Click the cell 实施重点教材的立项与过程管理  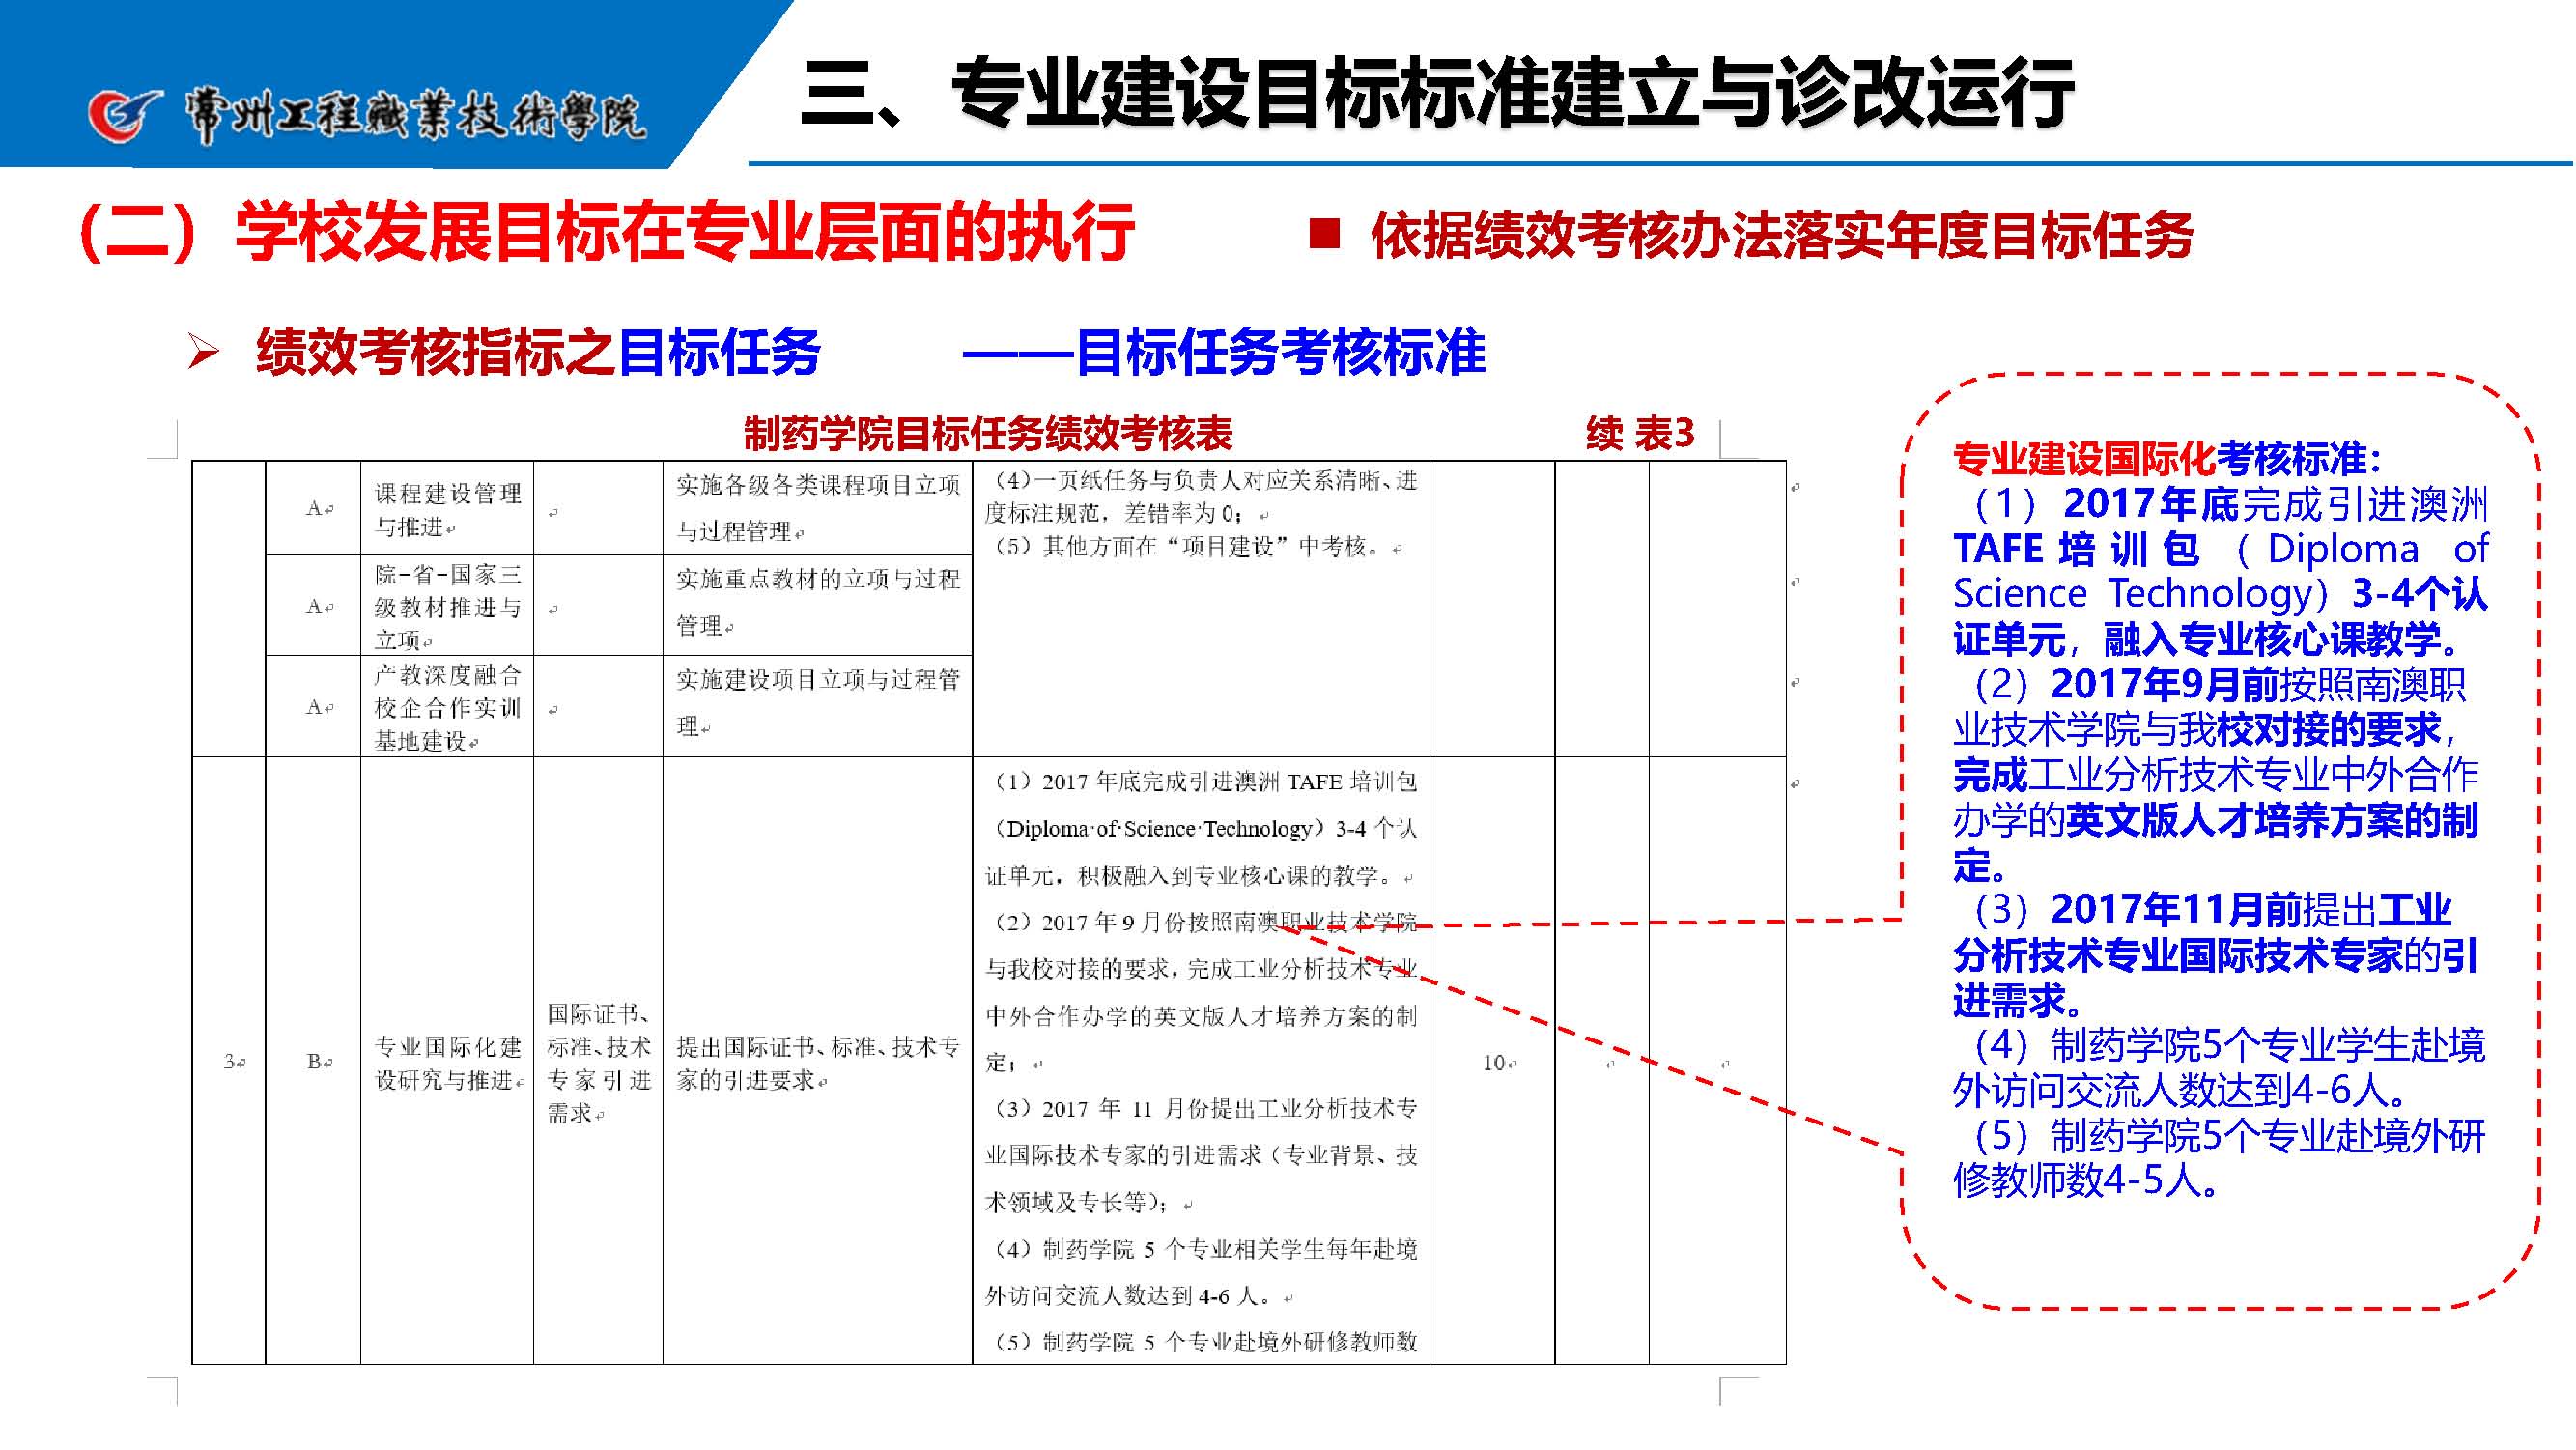[817, 602]
